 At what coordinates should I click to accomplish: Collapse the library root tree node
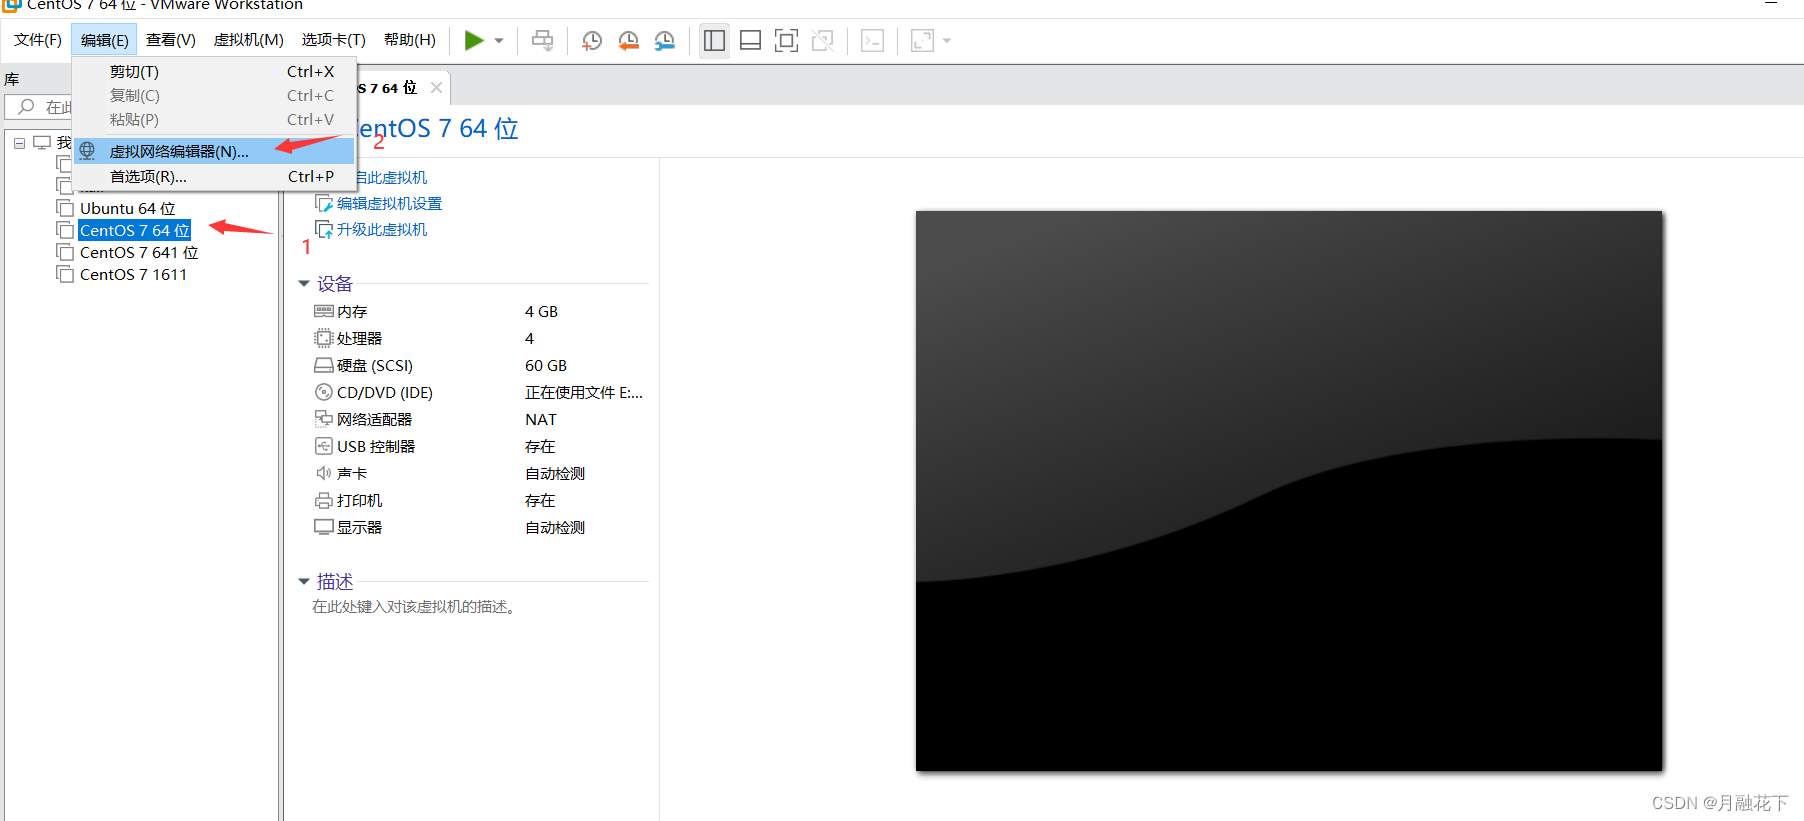coord(19,143)
